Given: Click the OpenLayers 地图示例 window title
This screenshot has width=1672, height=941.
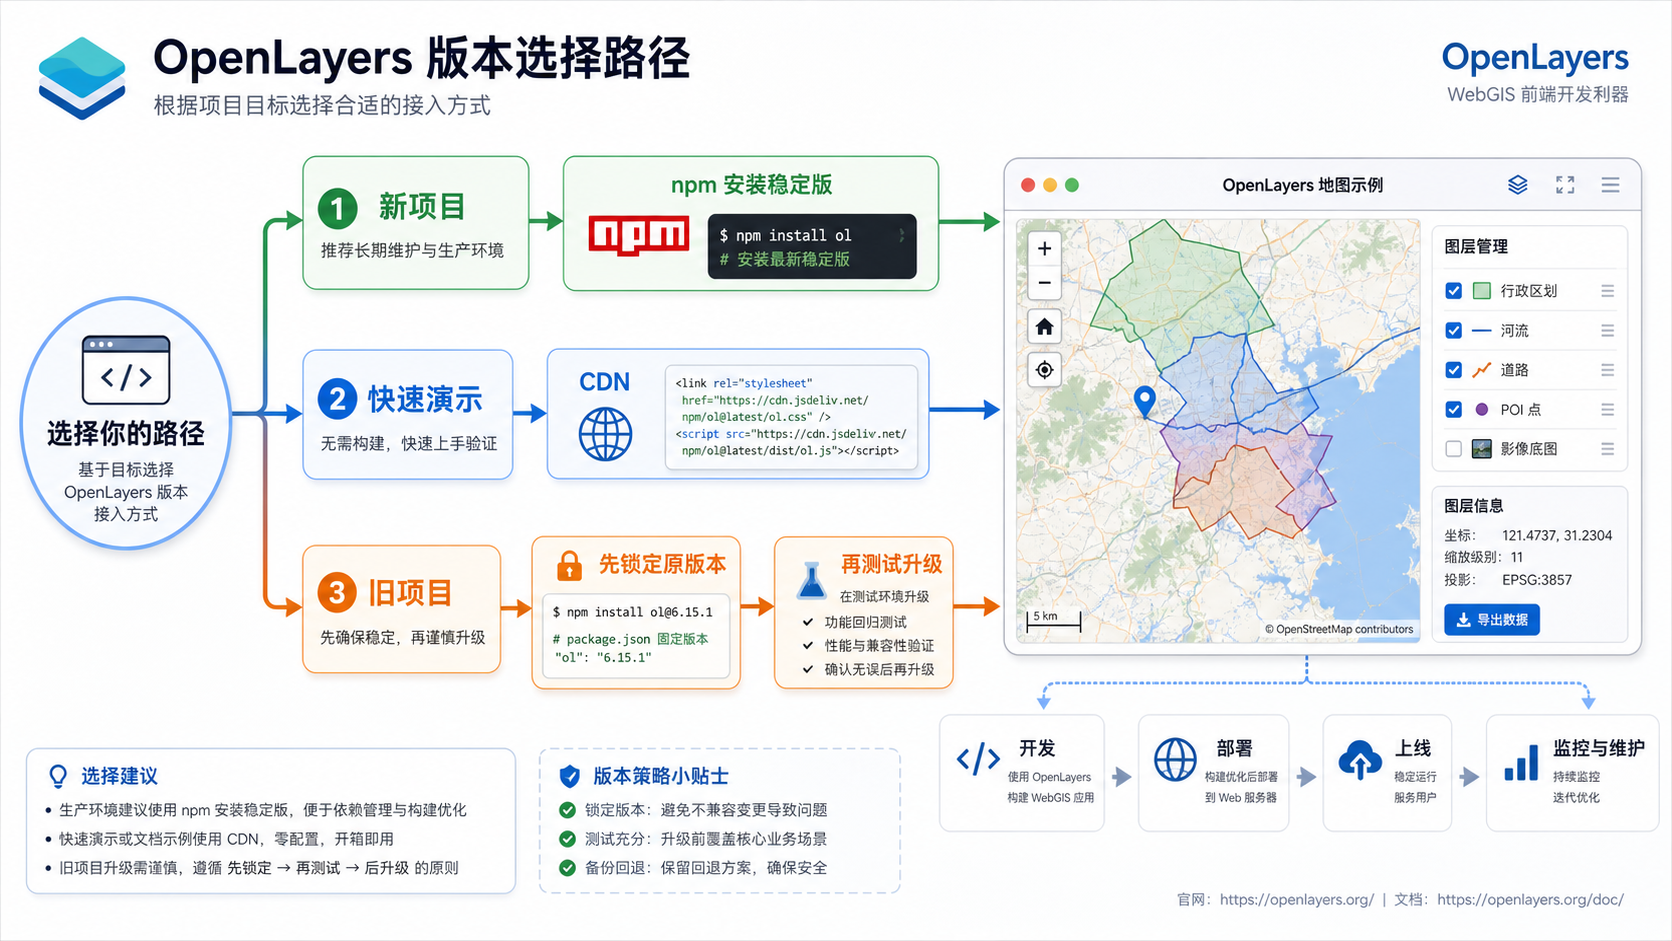Looking at the screenshot, I should pos(1303,185).
